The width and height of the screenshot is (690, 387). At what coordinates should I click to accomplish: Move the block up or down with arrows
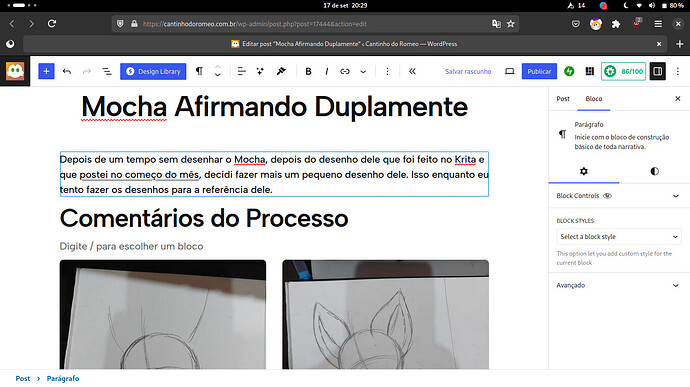coord(217,71)
